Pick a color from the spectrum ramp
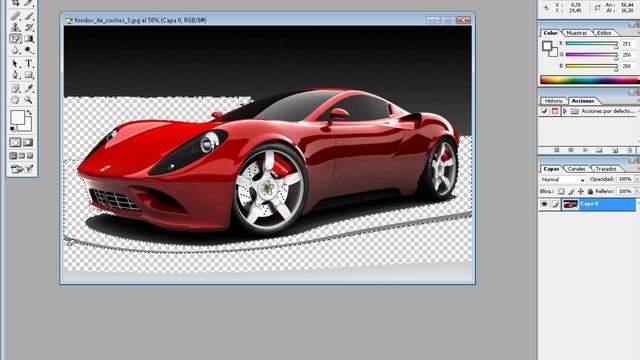 (589, 80)
